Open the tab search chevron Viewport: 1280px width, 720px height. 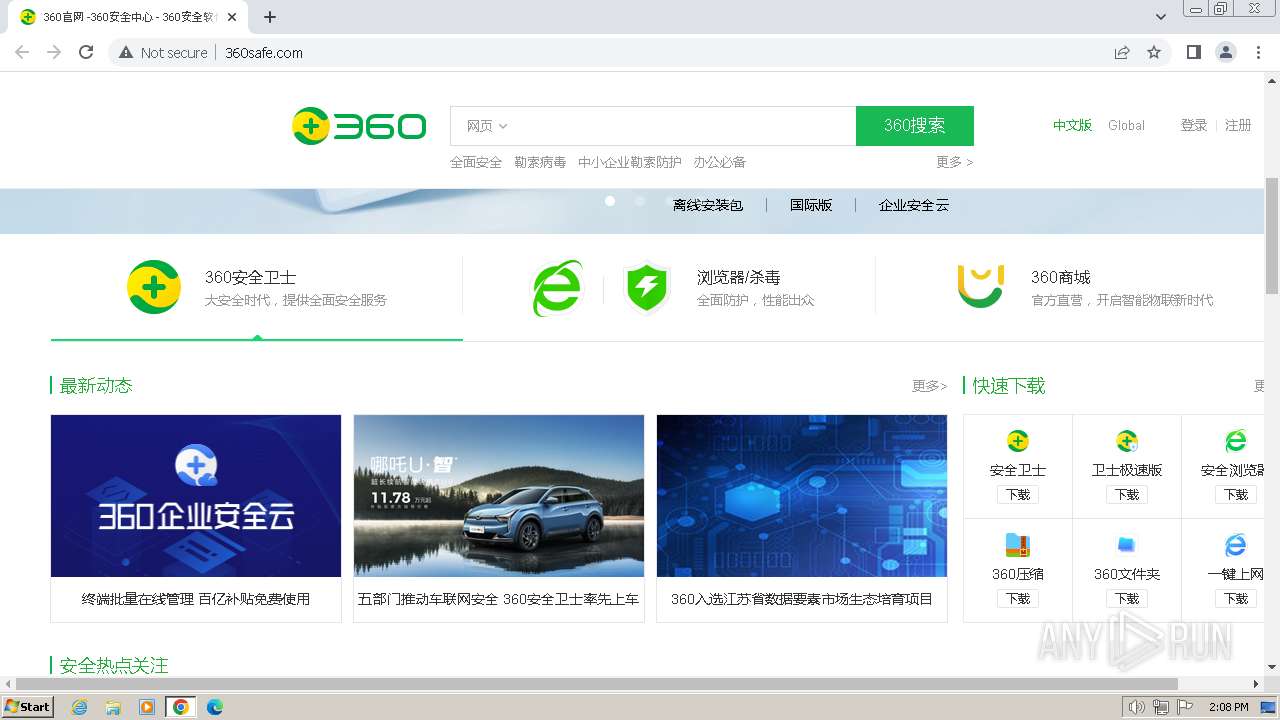coord(1161,17)
